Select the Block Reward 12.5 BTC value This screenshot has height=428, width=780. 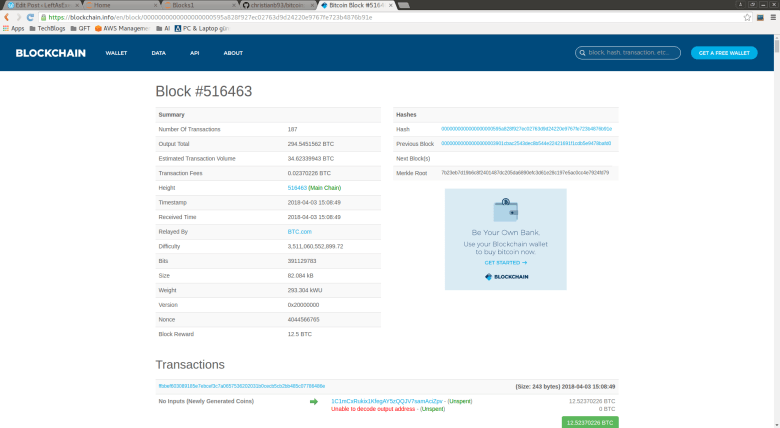(x=299, y=334)
